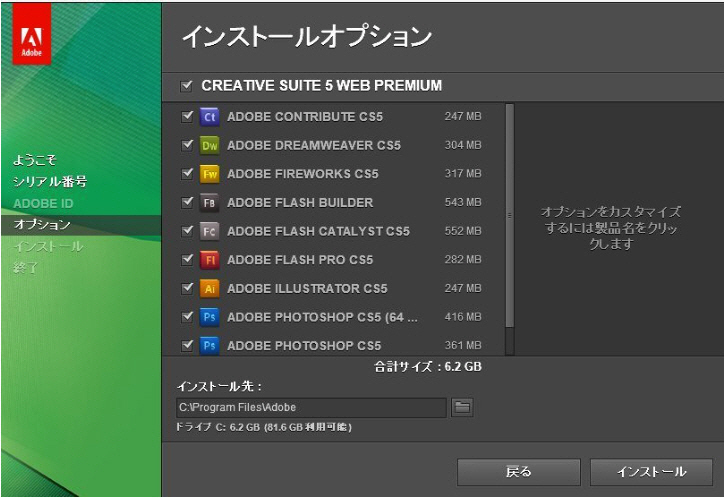This screenshot has height=498, width=725.
Task: Click the Dreamweaver Dw icon
Action: tap(209, 145)
